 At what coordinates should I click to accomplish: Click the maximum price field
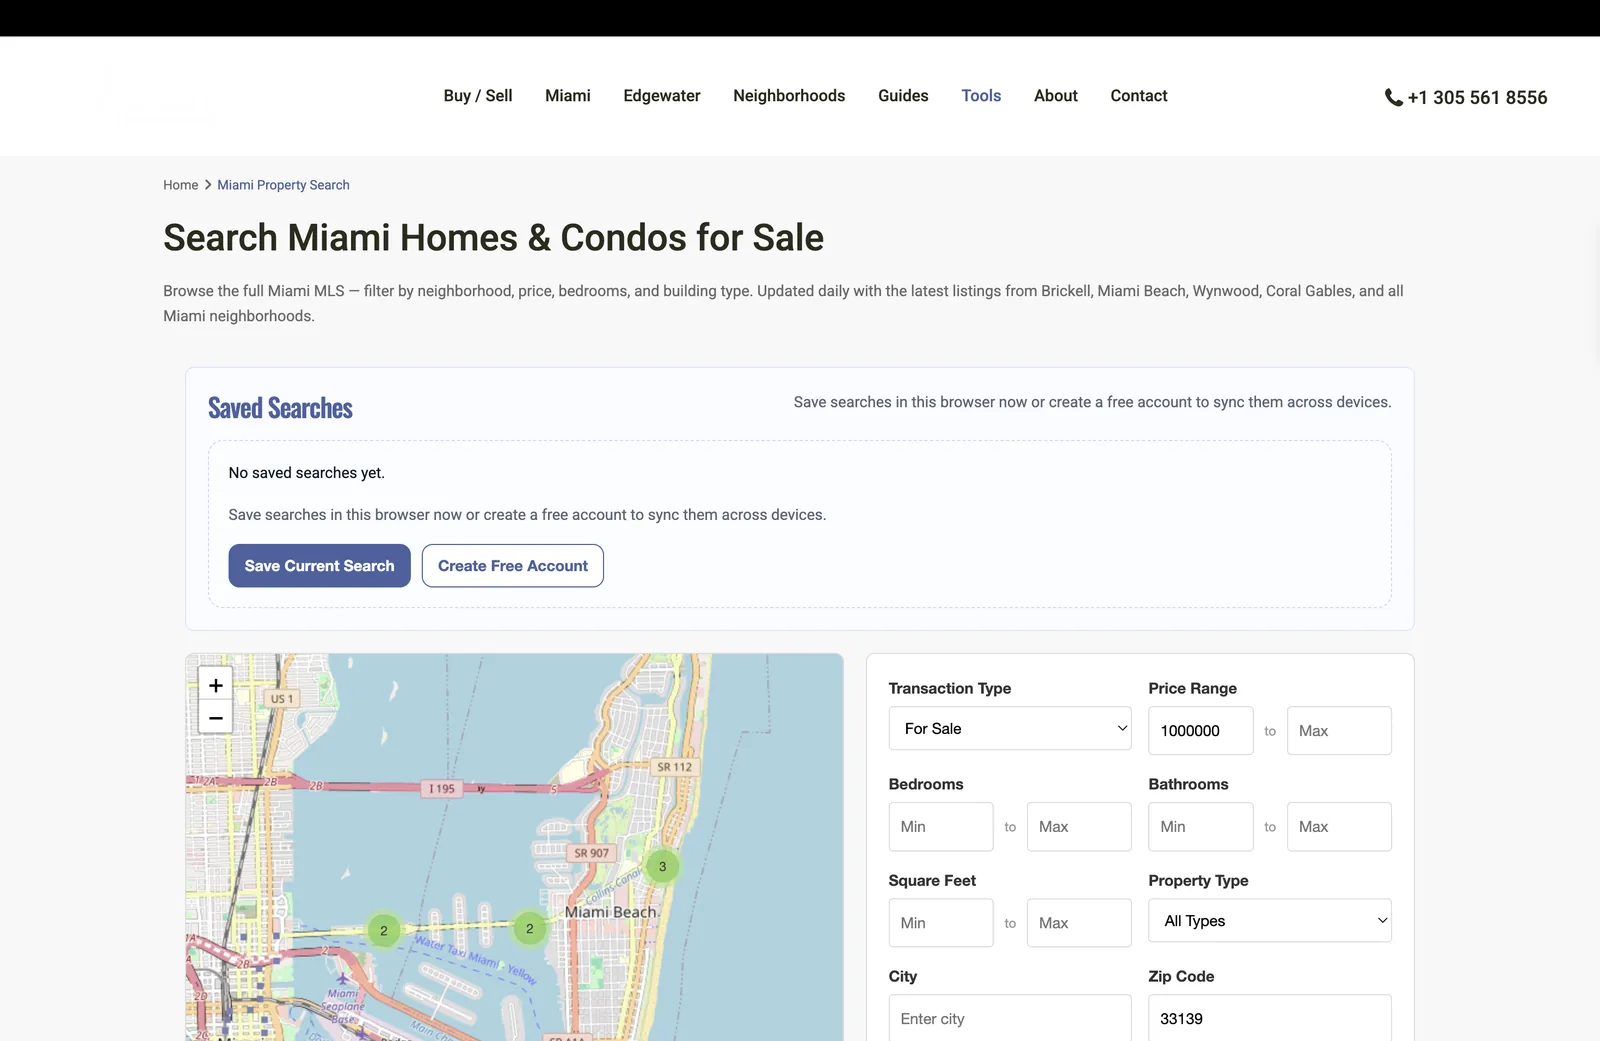pyautogui.click(x=1339, y=731)
